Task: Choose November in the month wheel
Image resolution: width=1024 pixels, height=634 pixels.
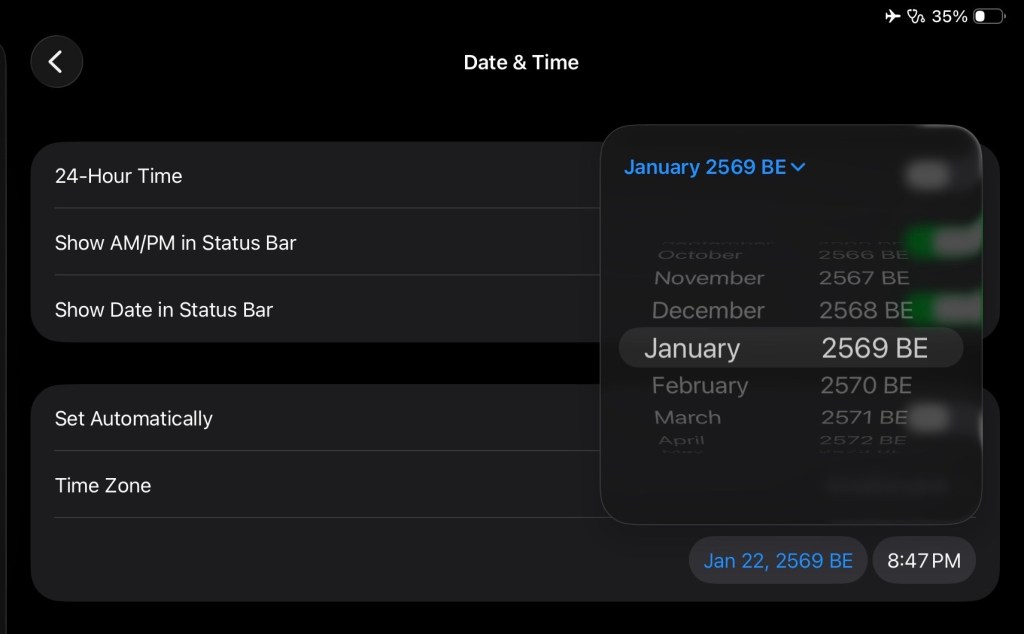Action: point(709,278)
